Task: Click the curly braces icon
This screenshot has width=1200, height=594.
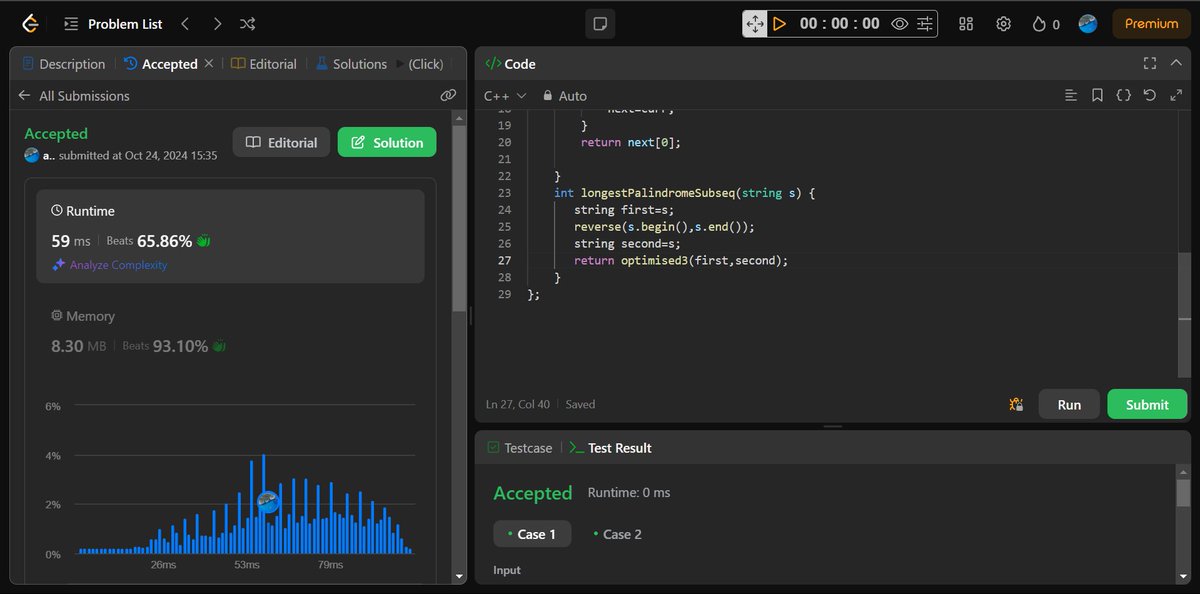Action: point(1123,96)
